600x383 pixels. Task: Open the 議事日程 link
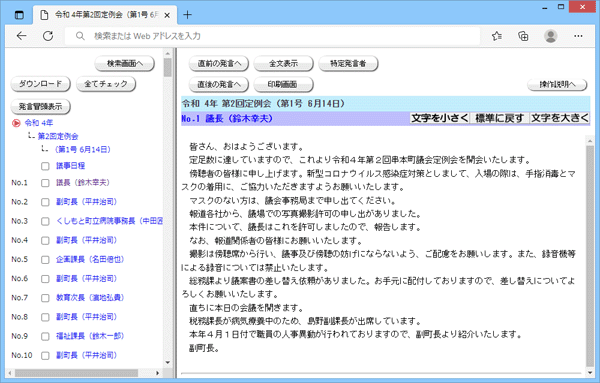[70, 166]
